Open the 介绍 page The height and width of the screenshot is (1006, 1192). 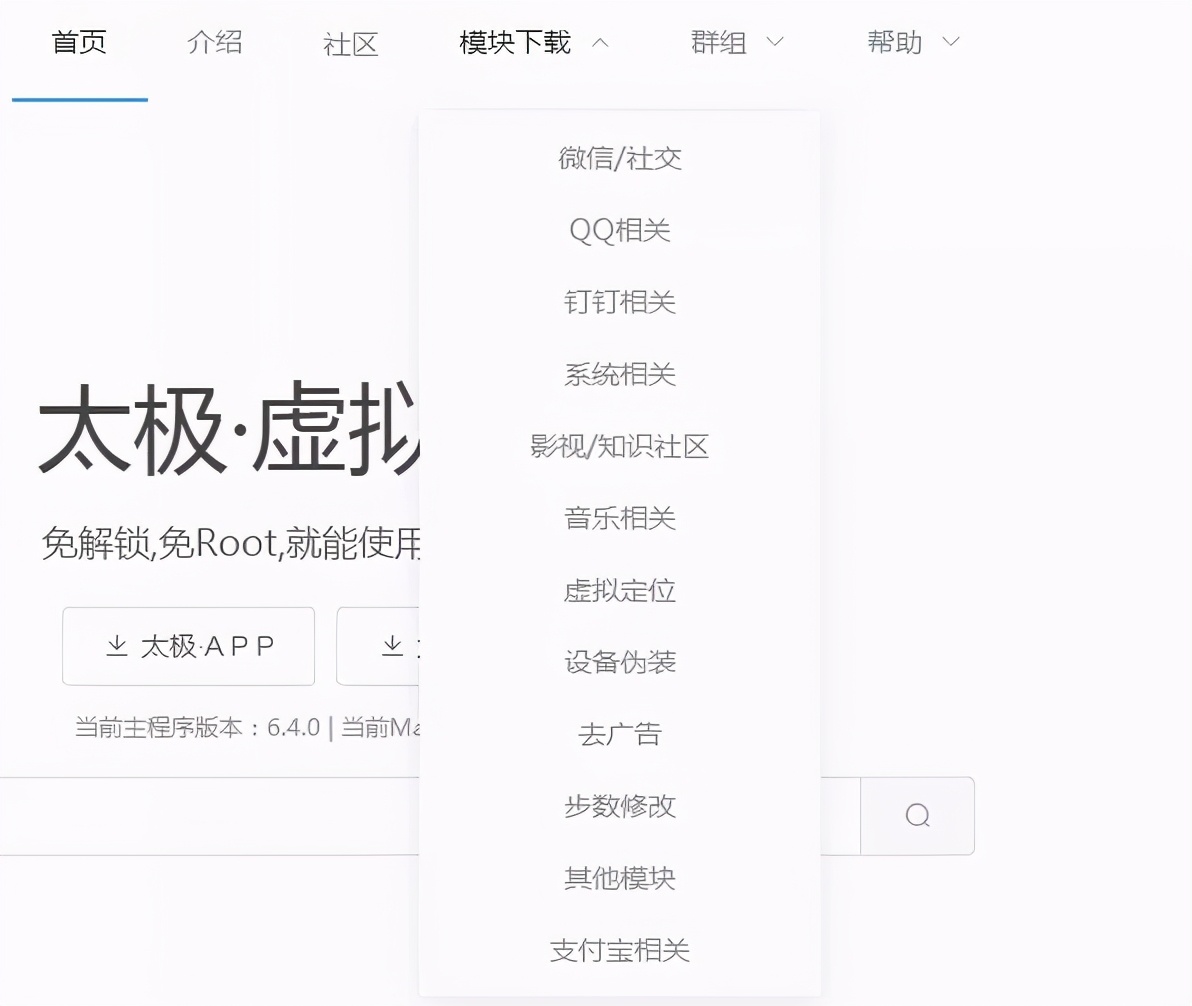[x=213, y=42]
